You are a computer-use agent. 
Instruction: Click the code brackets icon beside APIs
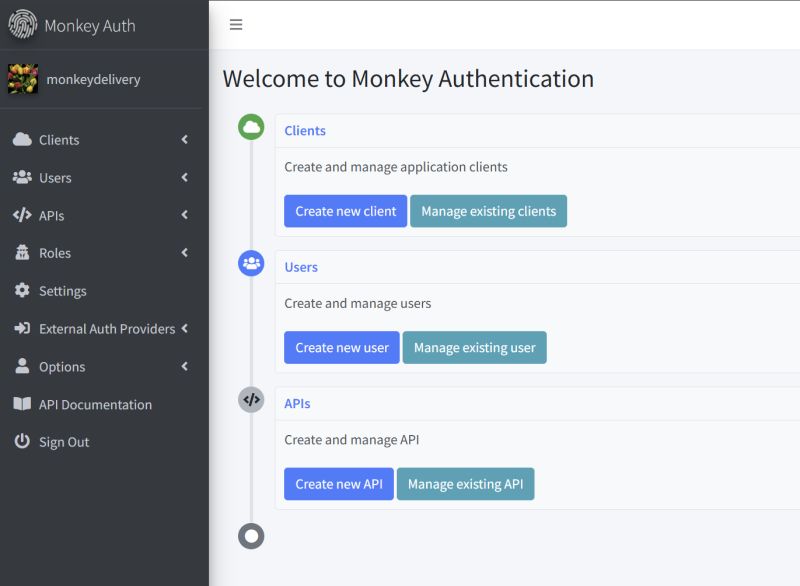23,215
